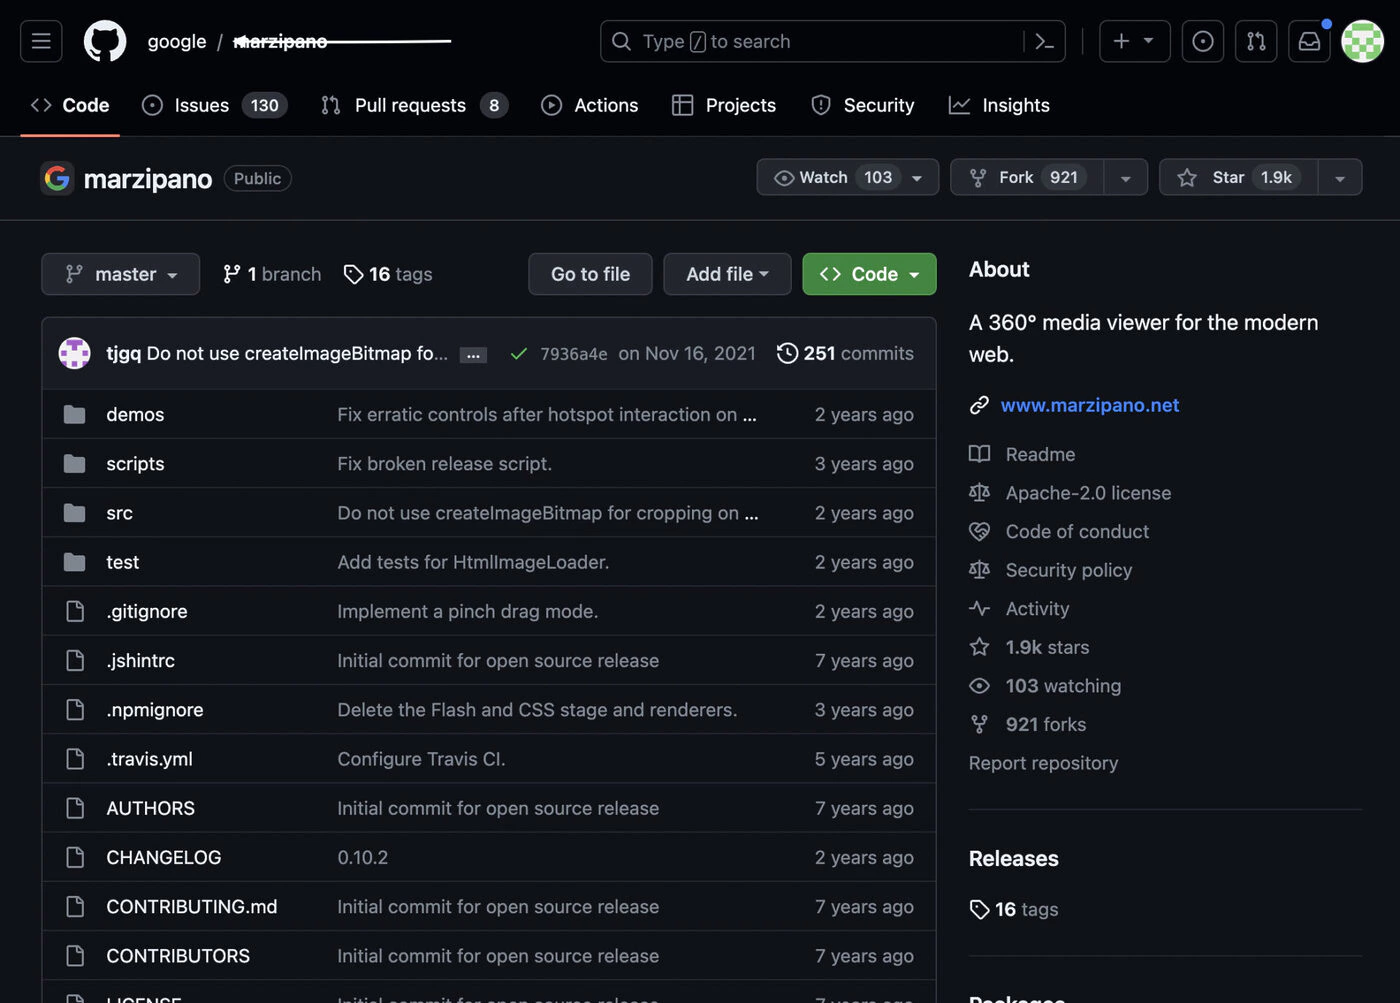Expand the Add file dropdown
Image resolution: width=1400 pixels, height=1003 pixels.
pos(727,274)
